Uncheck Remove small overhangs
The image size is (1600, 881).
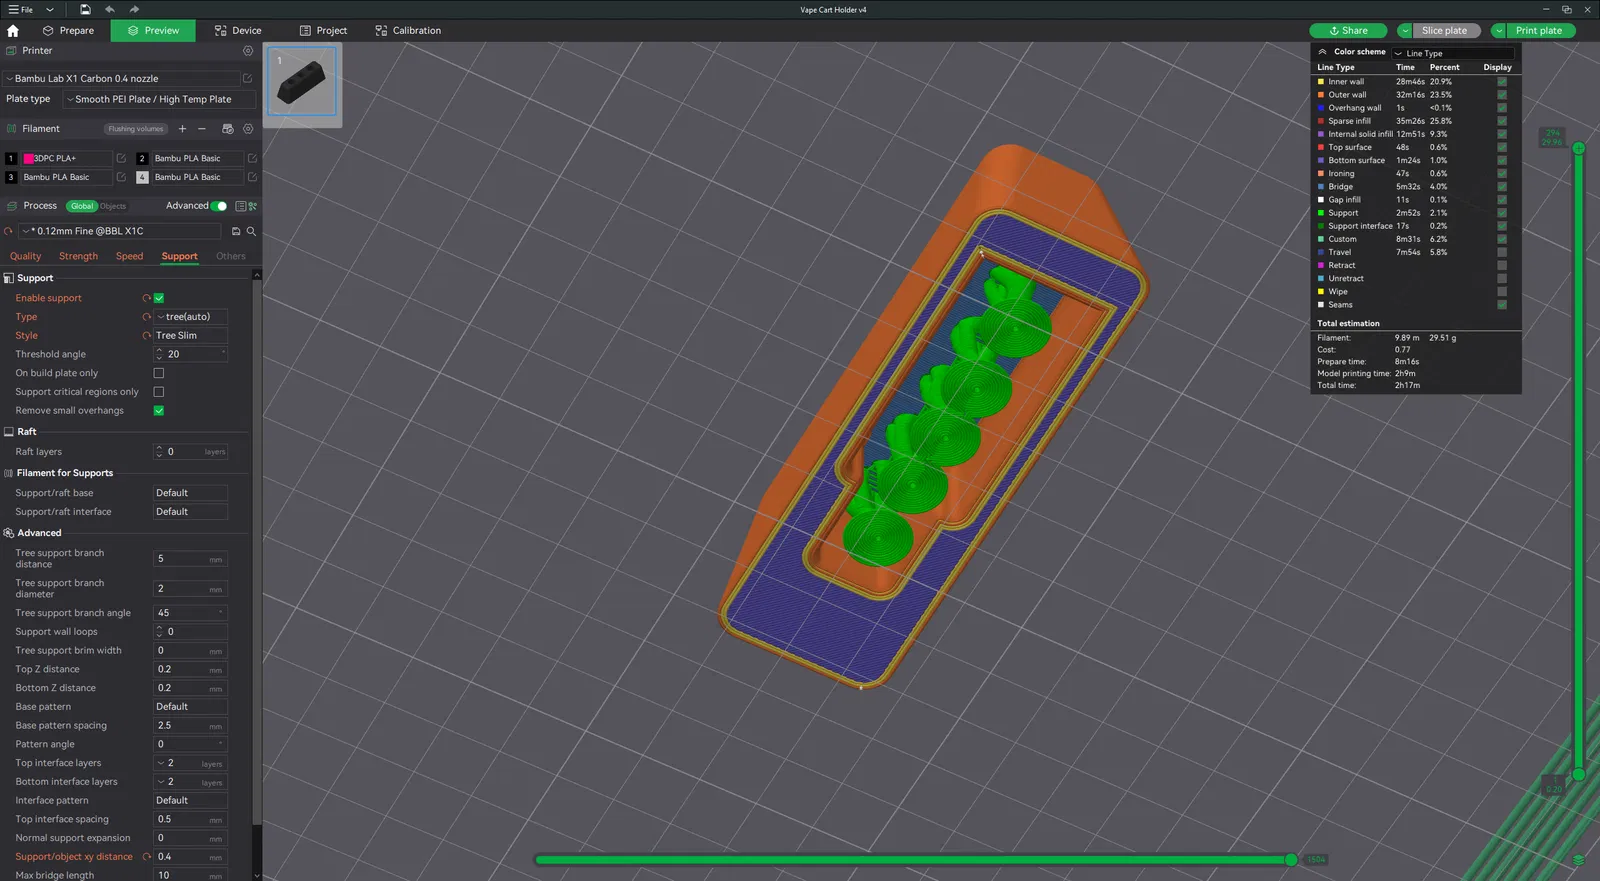click(159, 411)
